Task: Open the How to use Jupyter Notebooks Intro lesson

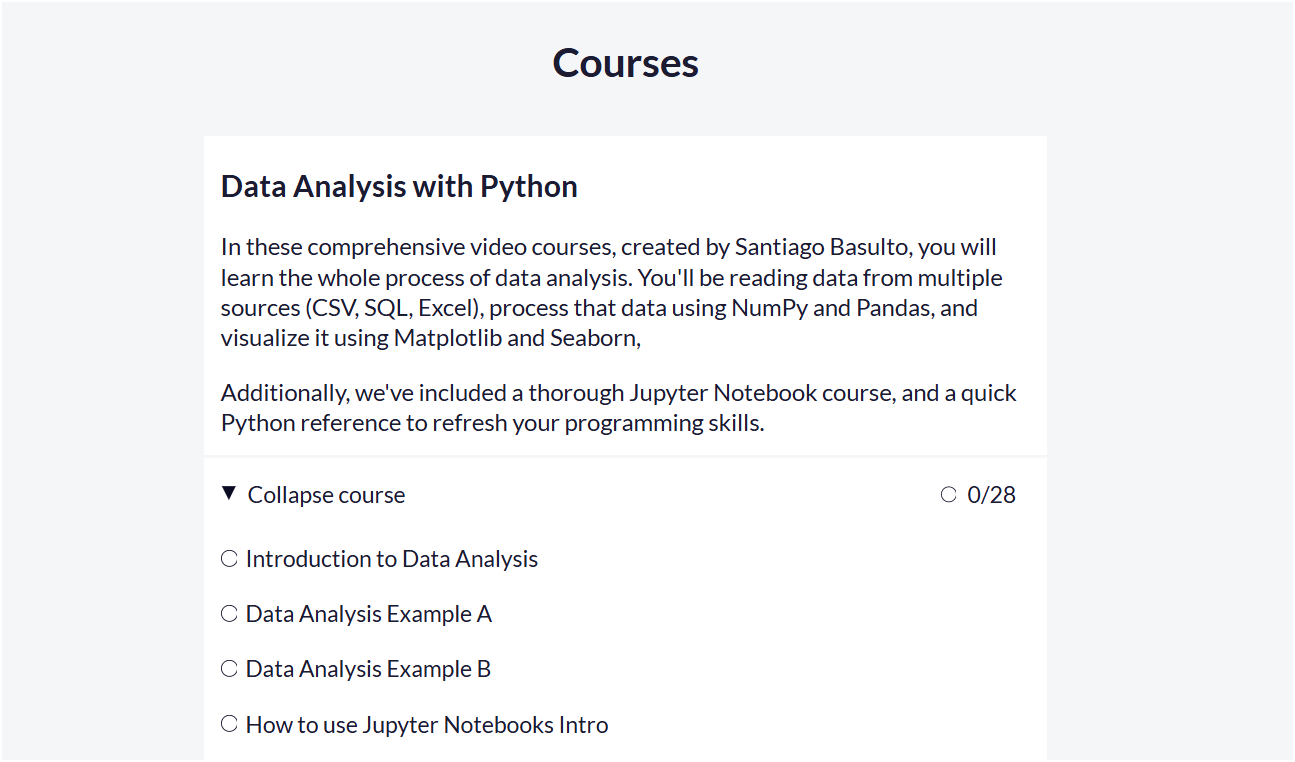Action: [427, 723]
